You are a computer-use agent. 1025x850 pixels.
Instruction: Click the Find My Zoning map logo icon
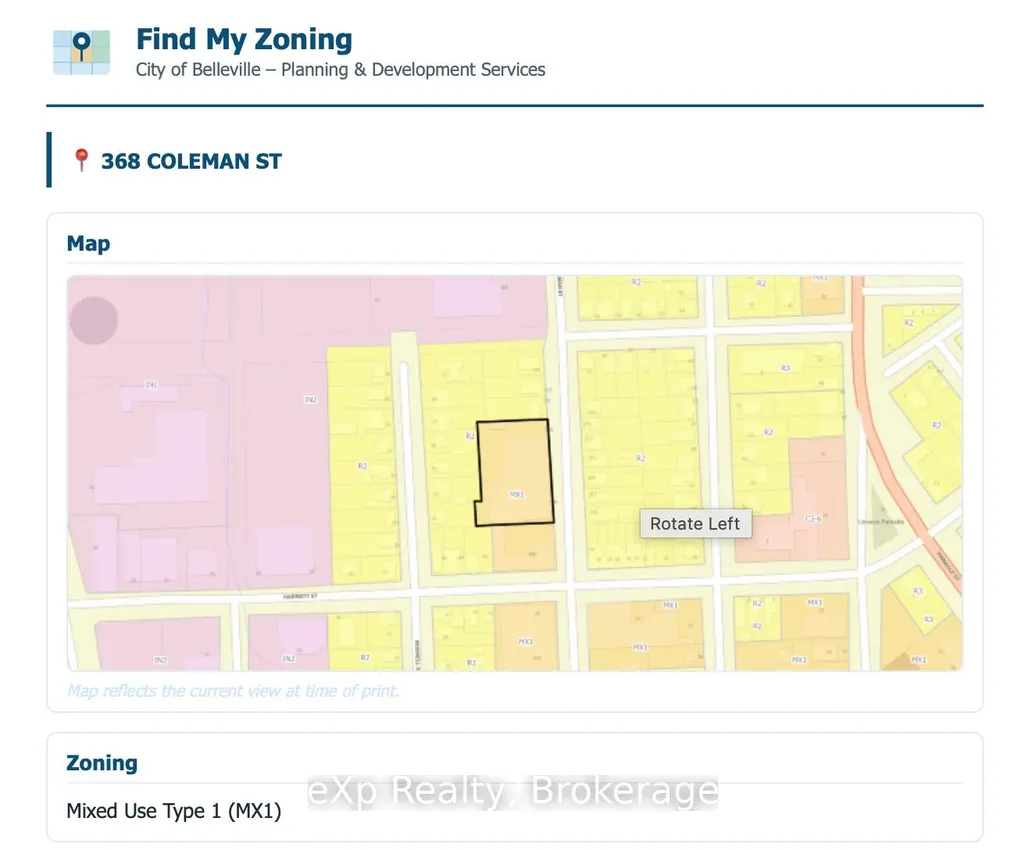(x=82, y=52)
